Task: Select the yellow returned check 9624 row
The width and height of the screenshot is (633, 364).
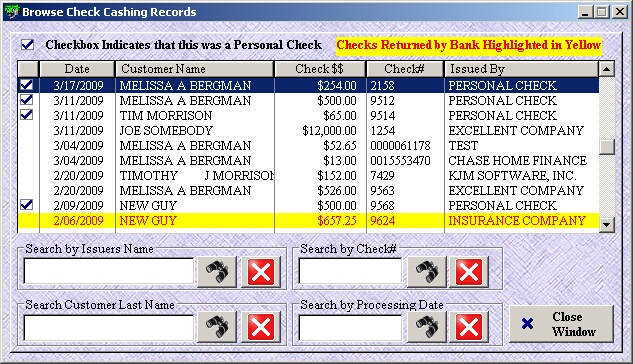Action: (308, 221)
